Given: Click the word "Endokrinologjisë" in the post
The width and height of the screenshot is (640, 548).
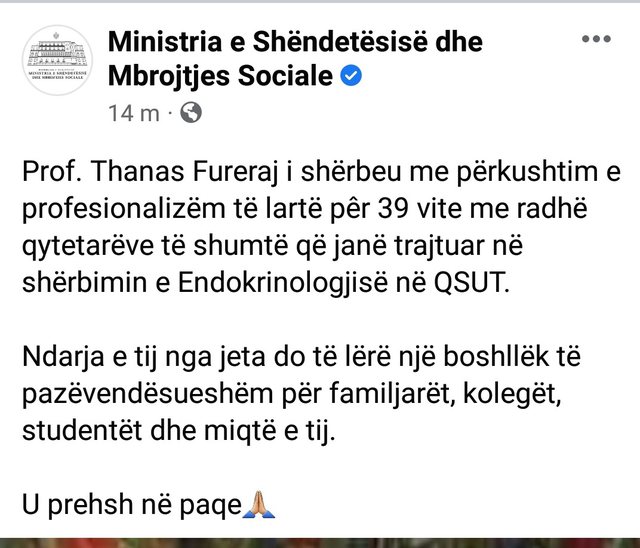Looking at the screenshot, I should coord(282,283).
